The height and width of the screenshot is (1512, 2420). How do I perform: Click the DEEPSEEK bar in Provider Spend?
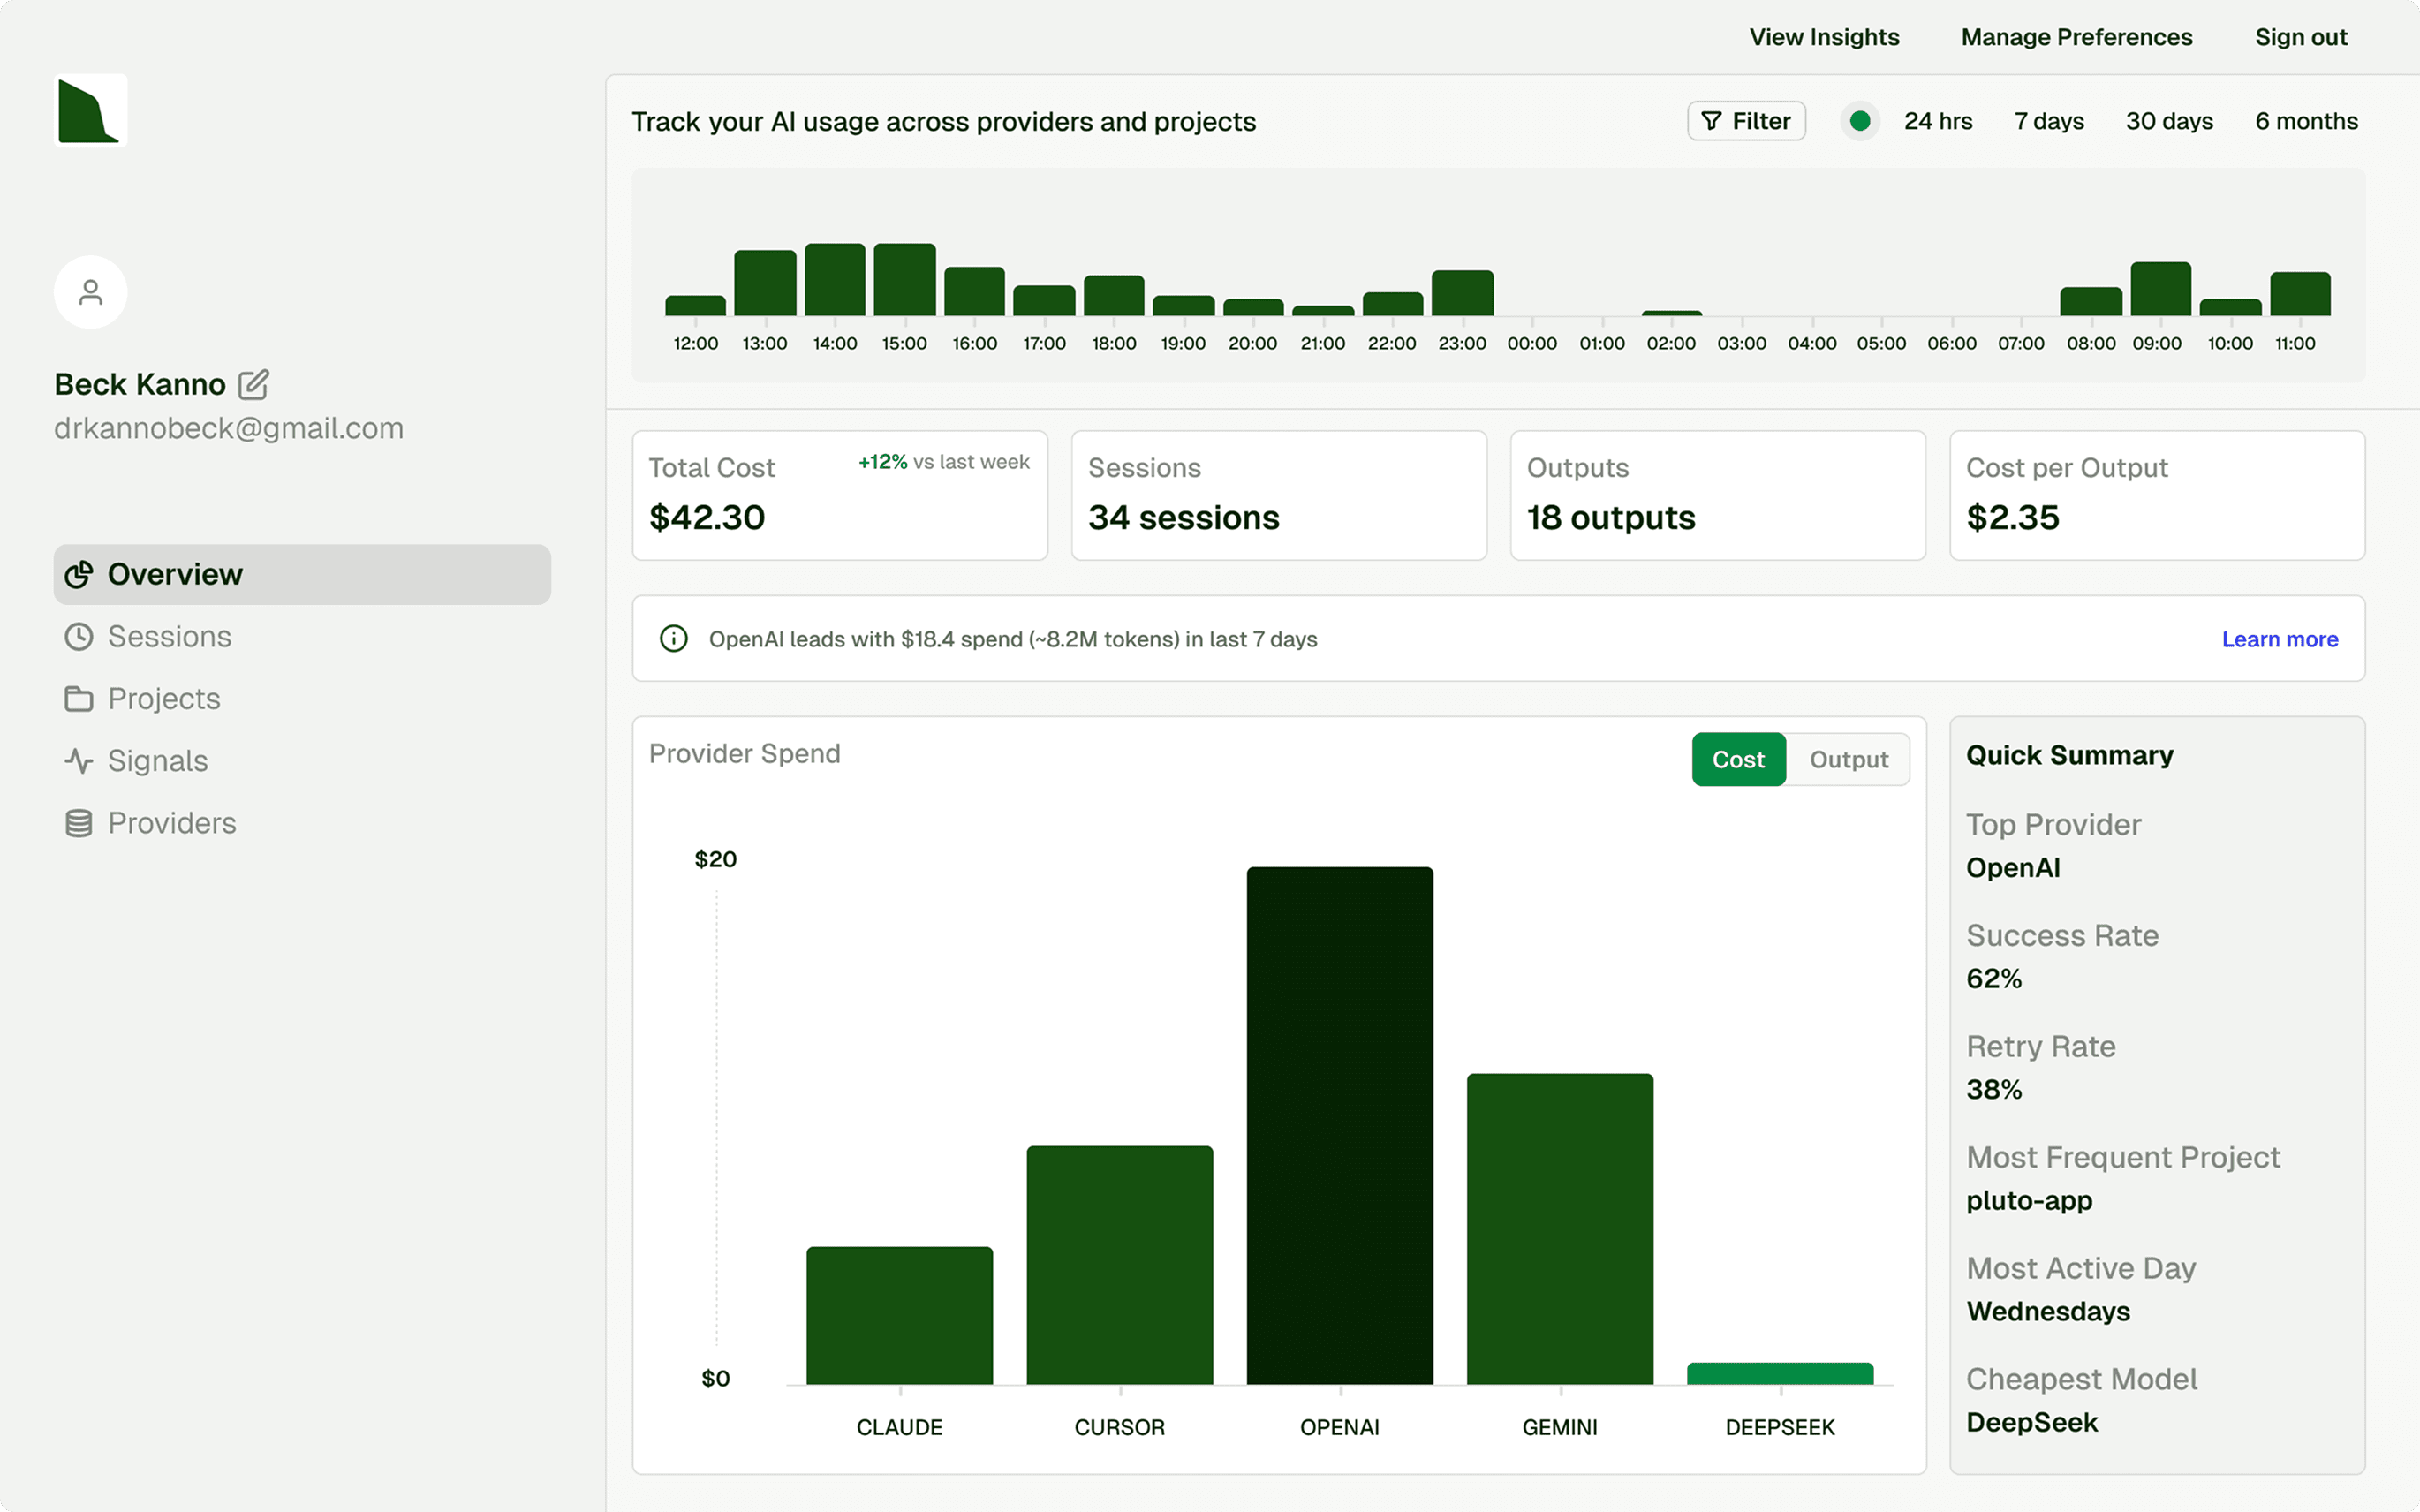1780,1374
